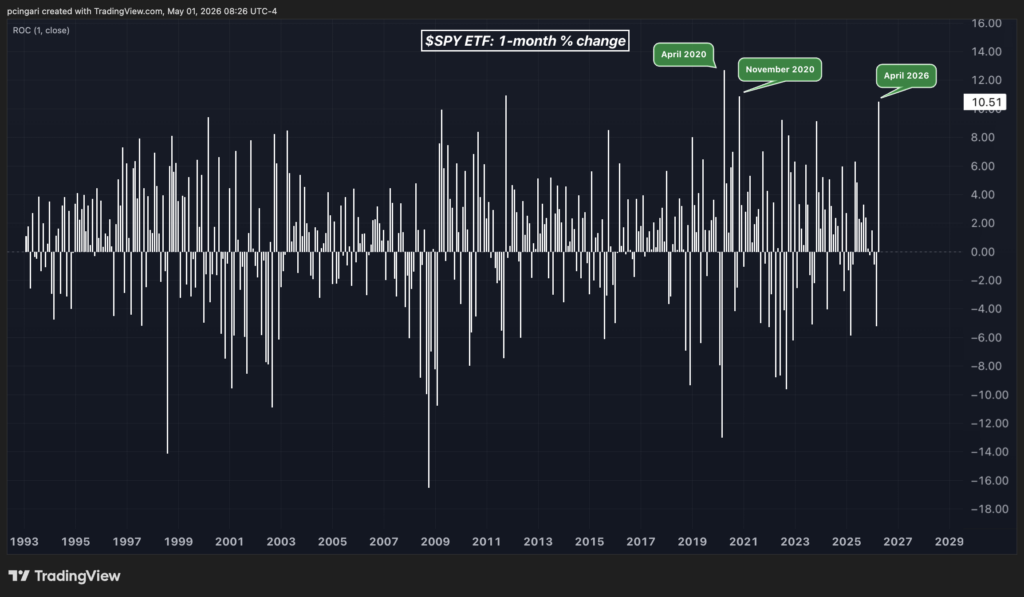The image size is (1024, 597).
Task: Click the 1997 label on time axis
Action: pos(127,541)
